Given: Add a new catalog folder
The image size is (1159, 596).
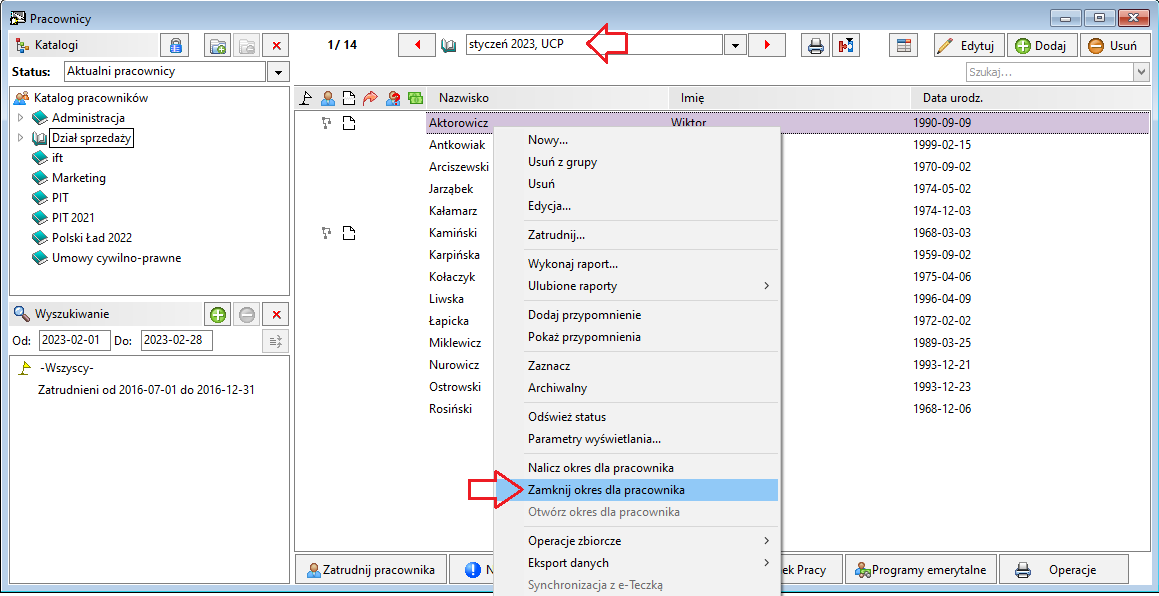Looking at the screenshot, I should coord(218,45).
